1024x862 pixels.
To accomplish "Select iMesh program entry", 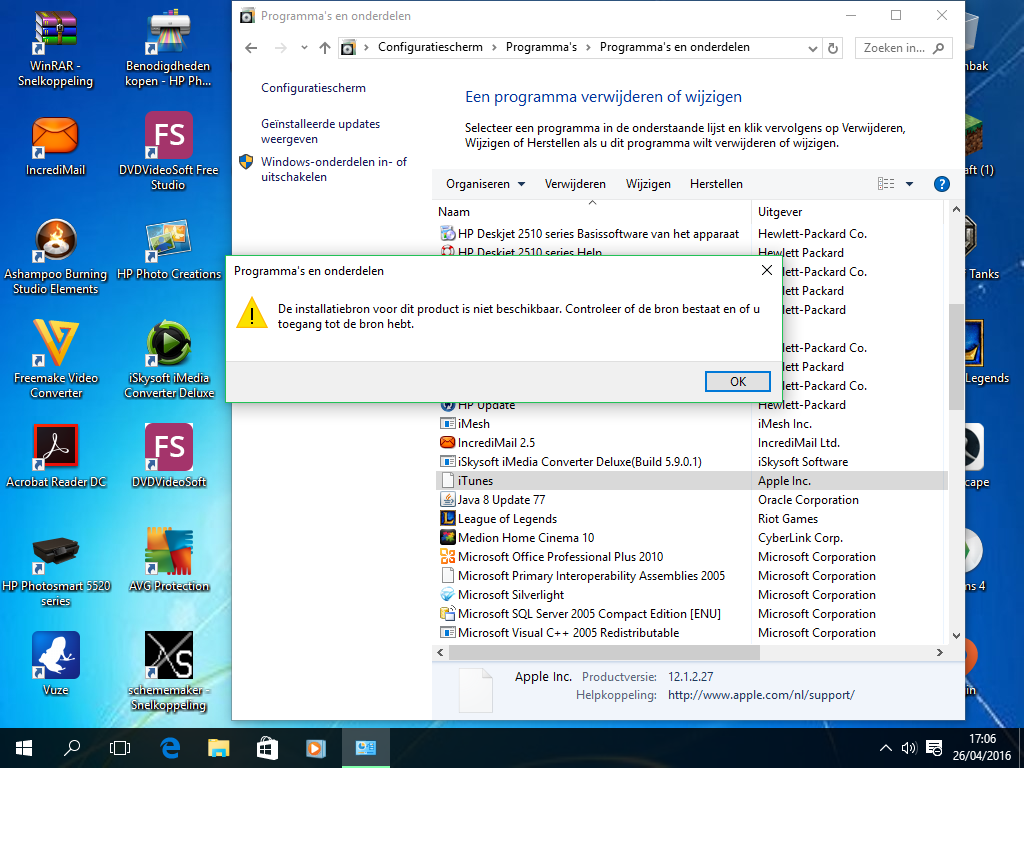I will click(691, 424).
